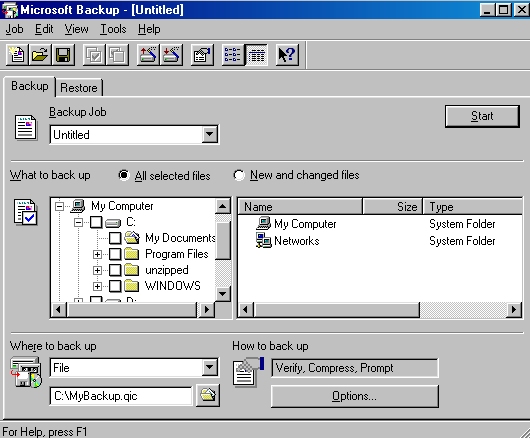Click the Options... button
This screenshot has height=438, width=530.
click(x=355, y=396)
